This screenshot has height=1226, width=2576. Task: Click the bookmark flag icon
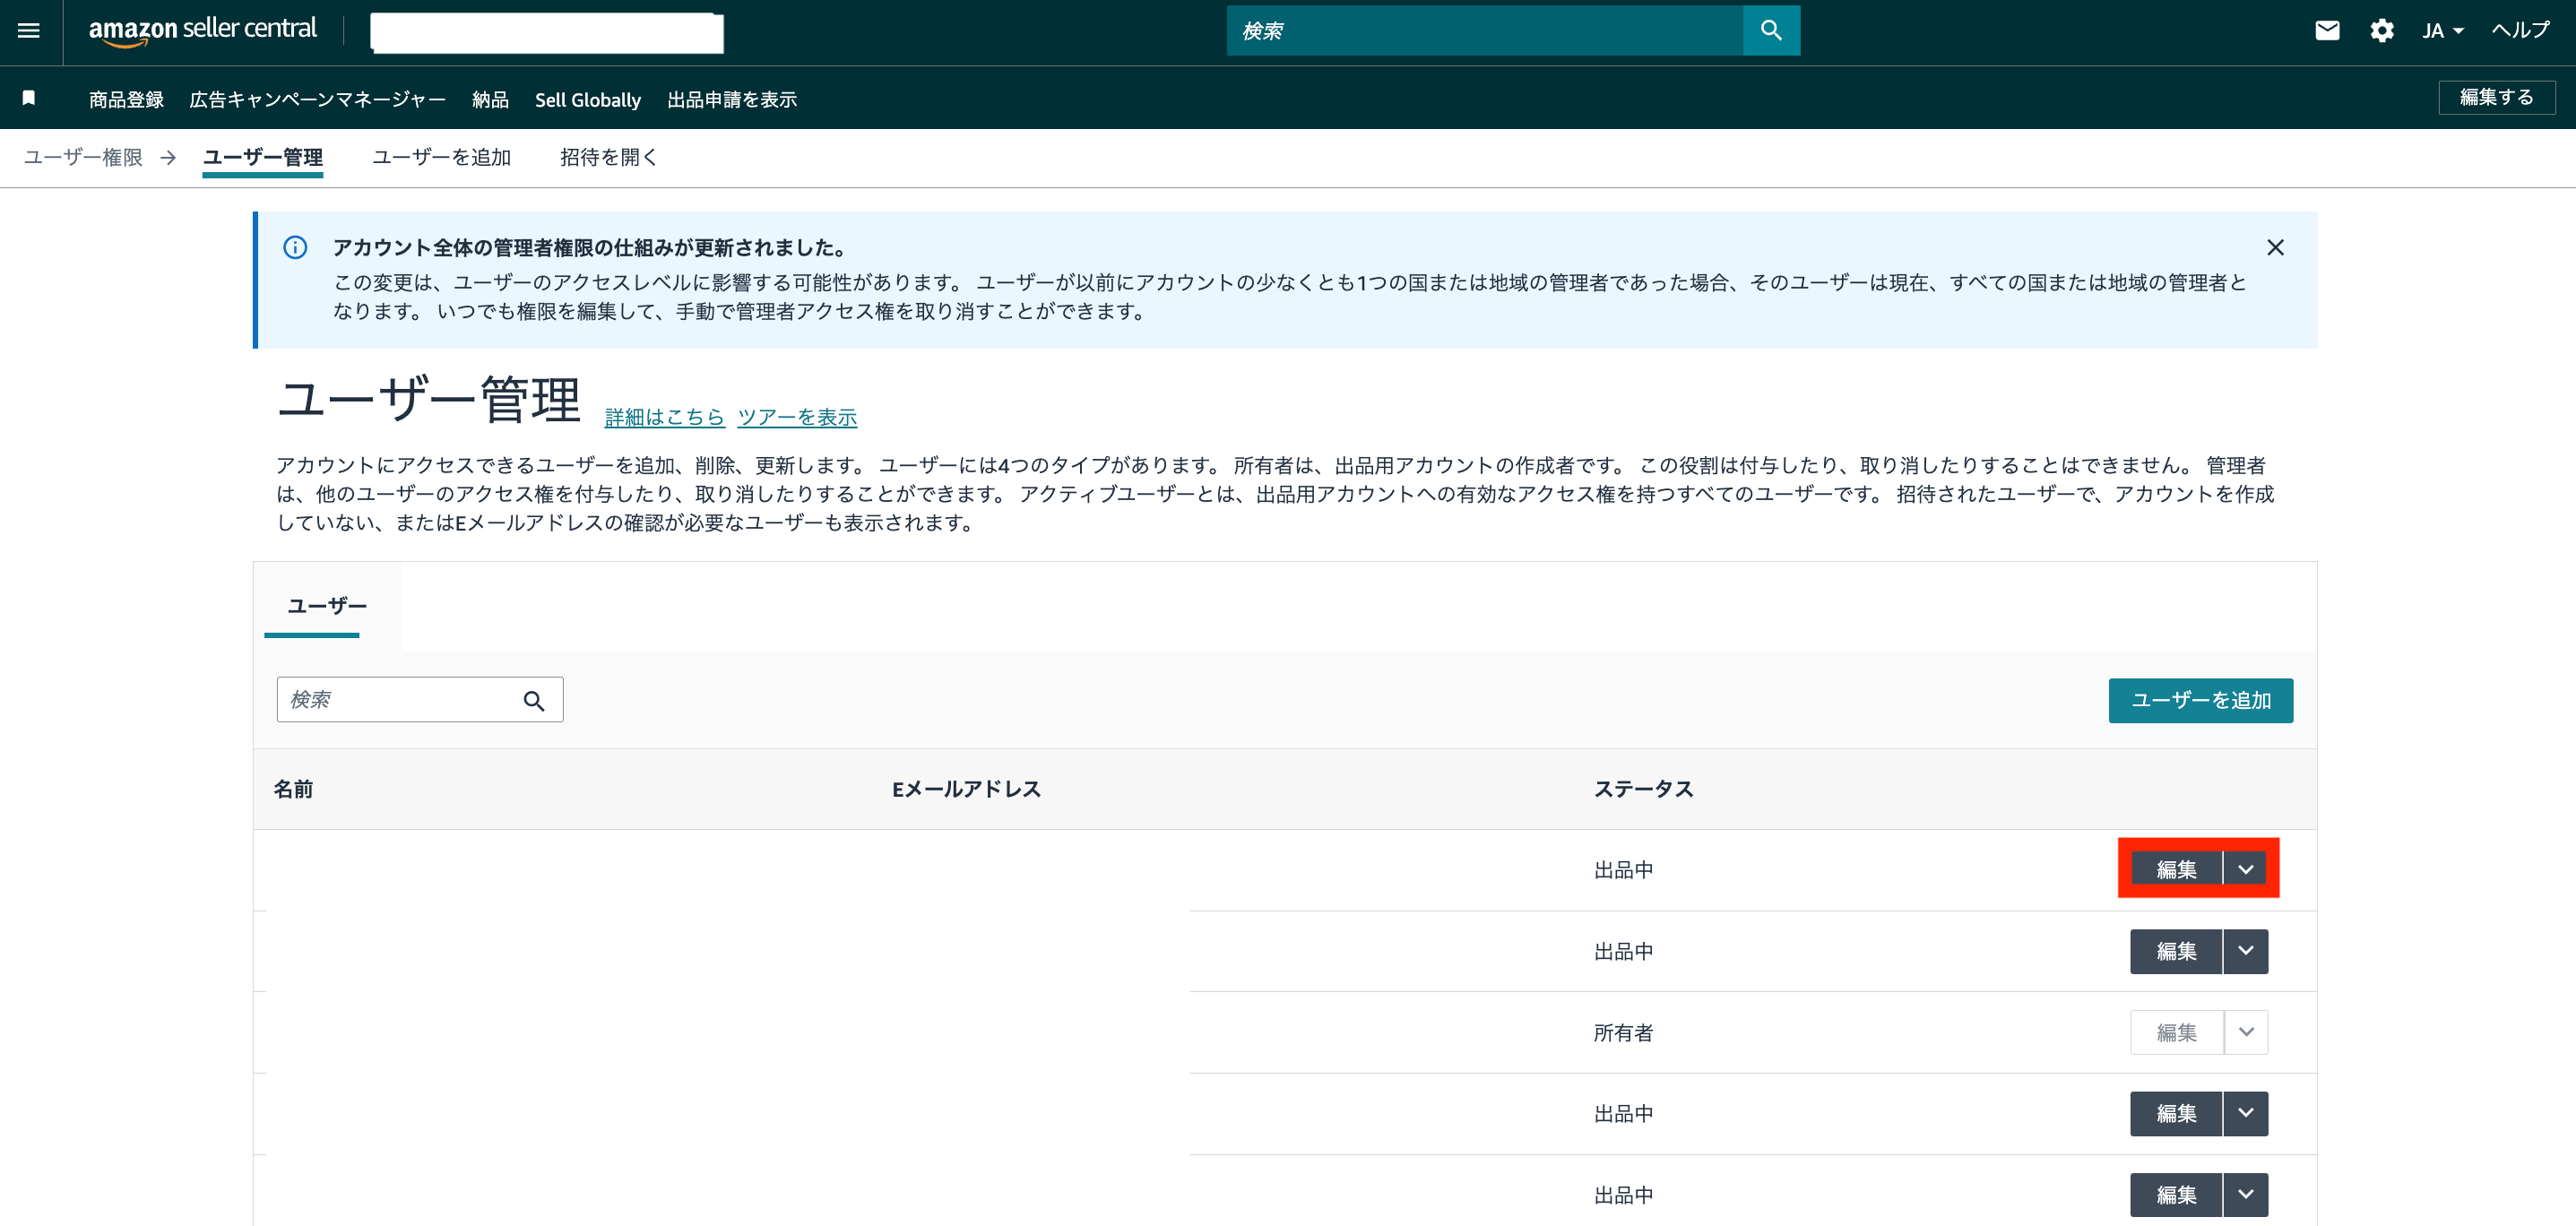(29, 98)
